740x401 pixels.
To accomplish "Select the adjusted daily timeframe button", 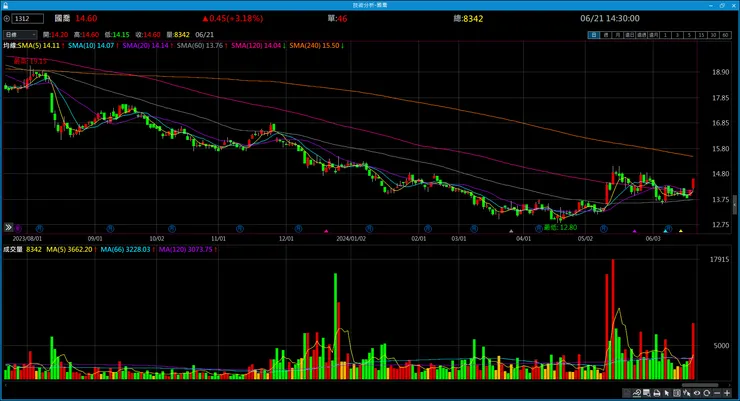I will [630, 35].
